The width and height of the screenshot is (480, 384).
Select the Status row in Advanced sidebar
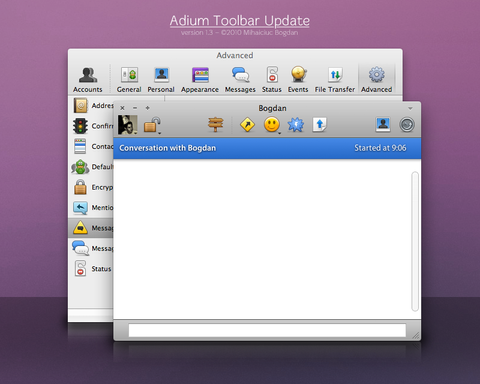91,269
